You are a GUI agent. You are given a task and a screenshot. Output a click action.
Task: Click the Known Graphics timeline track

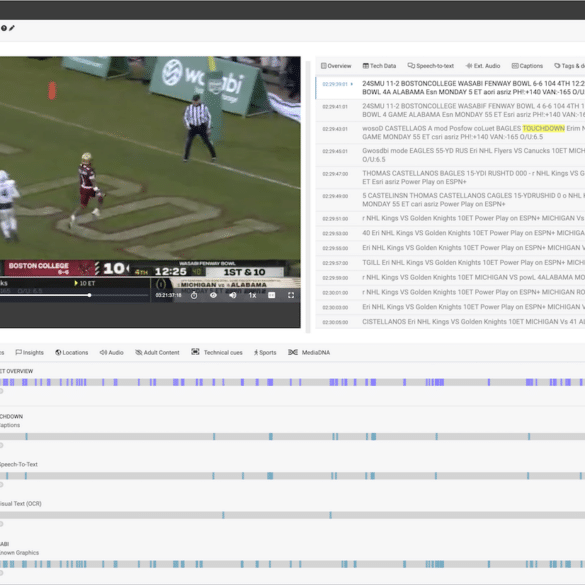point(292,564)
